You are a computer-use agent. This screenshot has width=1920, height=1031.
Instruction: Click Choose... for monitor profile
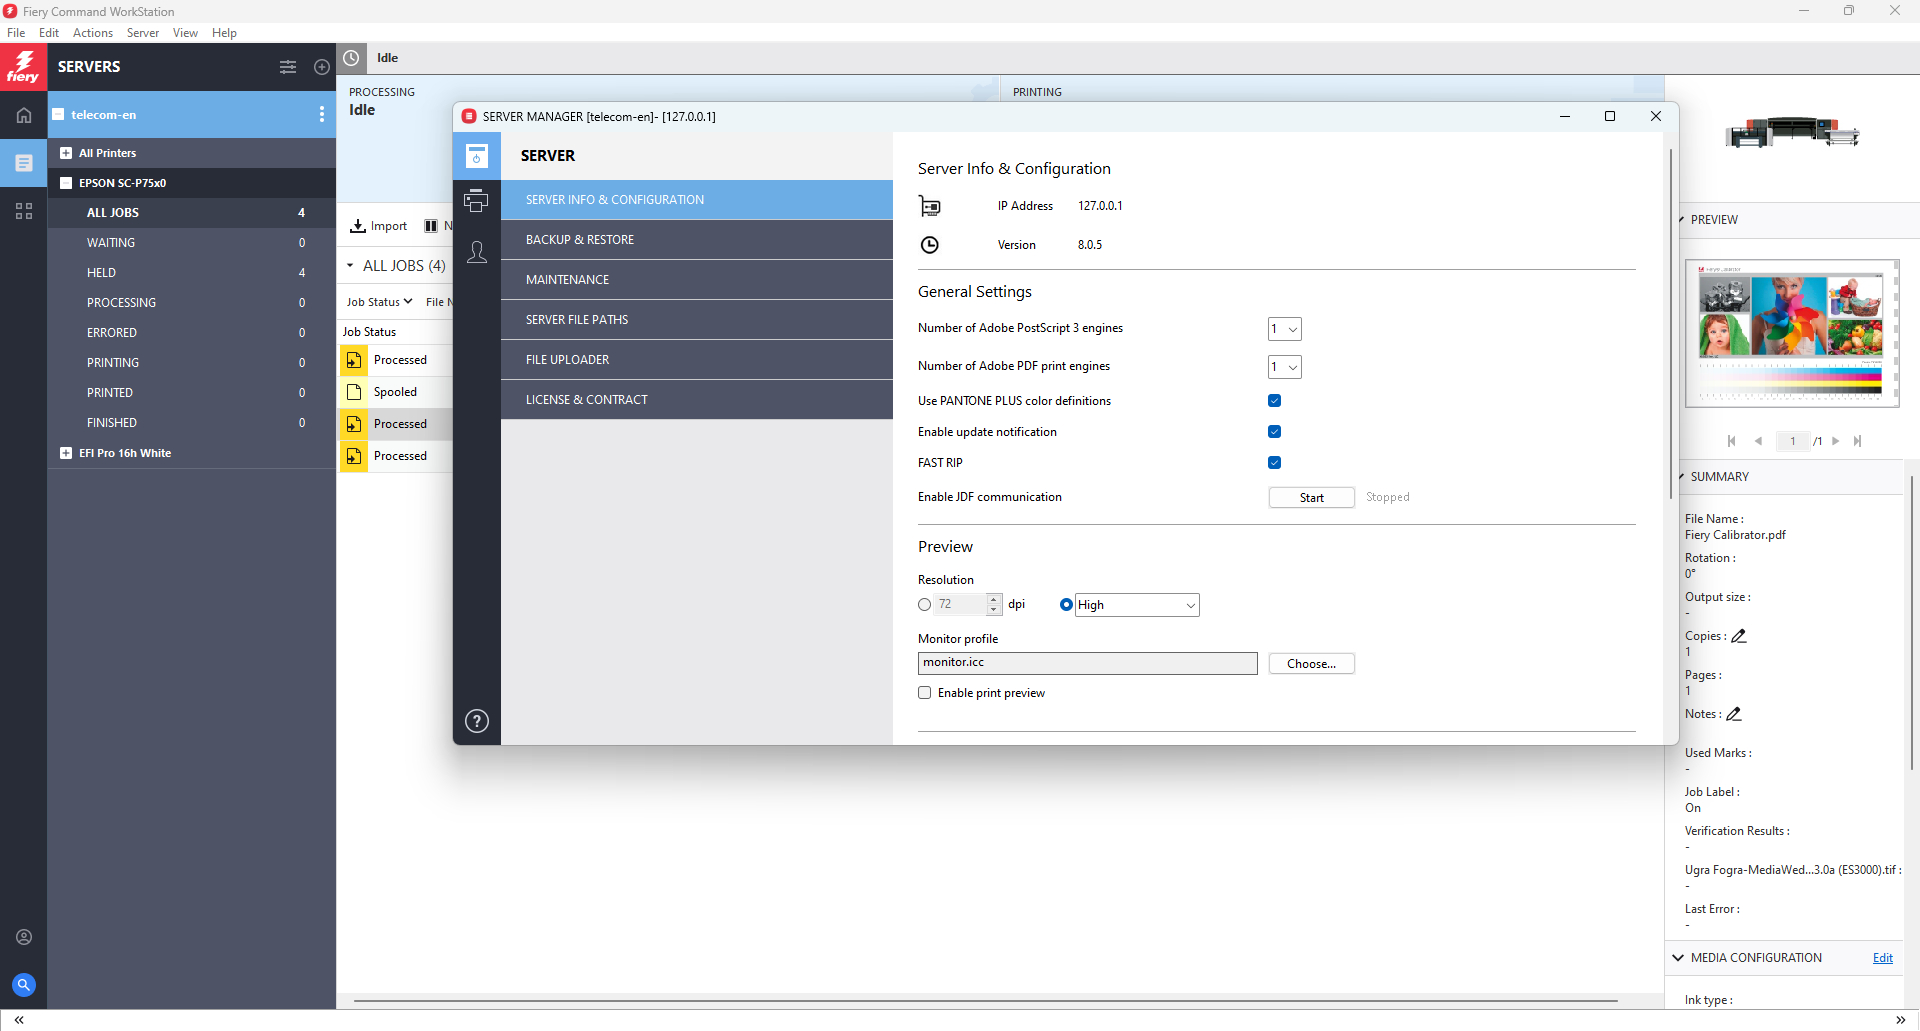point(1311,664)
